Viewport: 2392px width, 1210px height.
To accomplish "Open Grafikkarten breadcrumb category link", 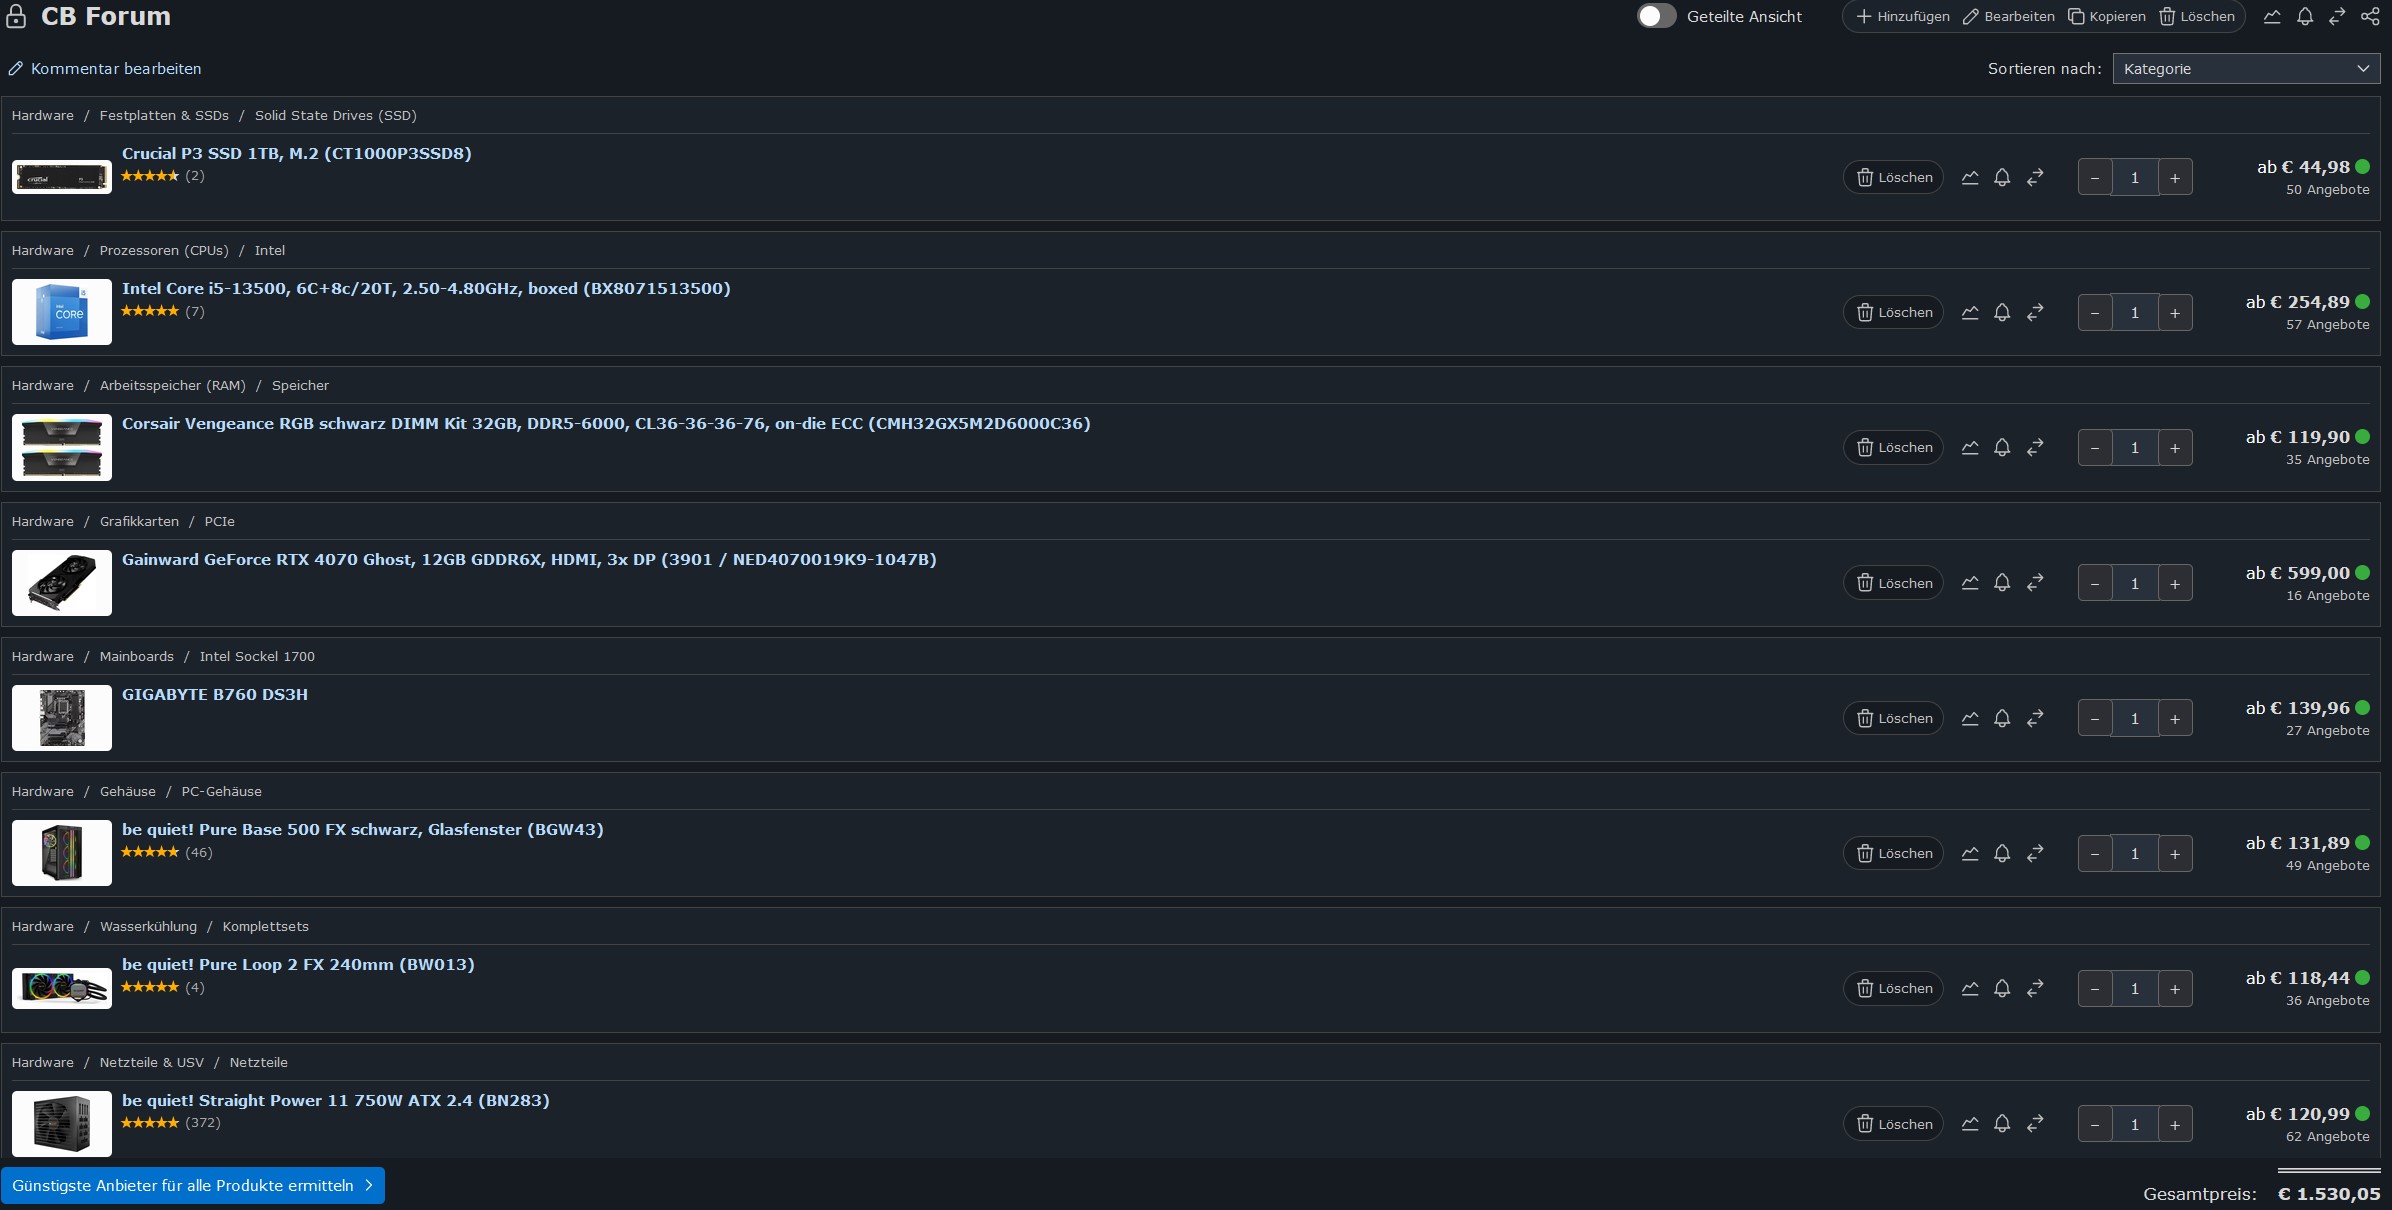I will tap(139, 522).
